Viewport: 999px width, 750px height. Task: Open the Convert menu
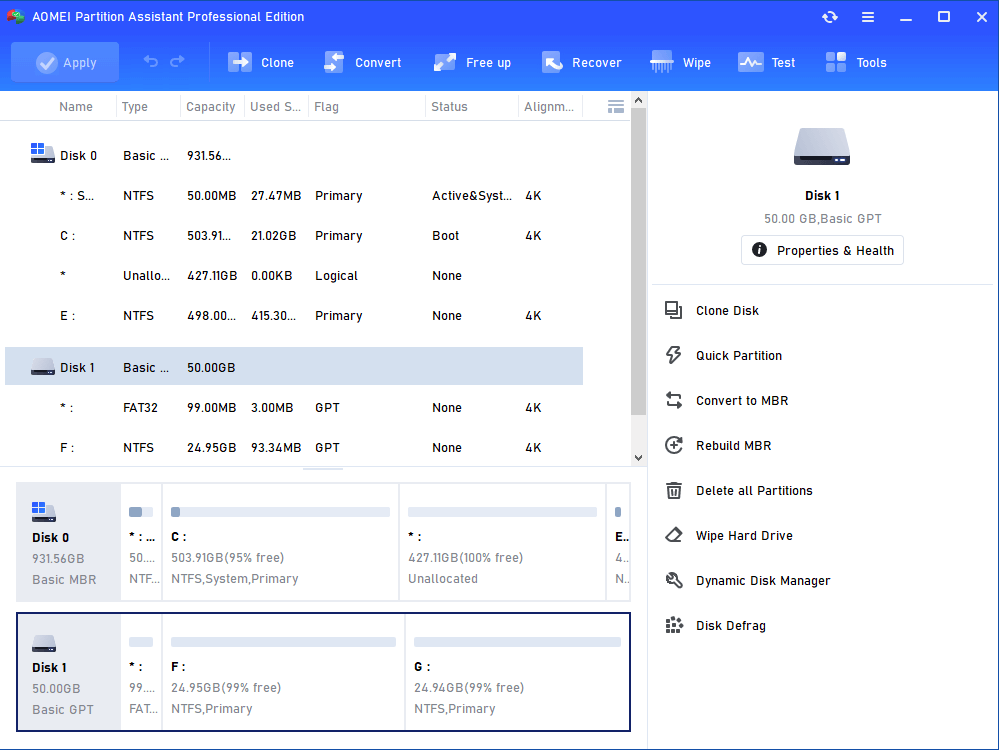tap(363, 62)
